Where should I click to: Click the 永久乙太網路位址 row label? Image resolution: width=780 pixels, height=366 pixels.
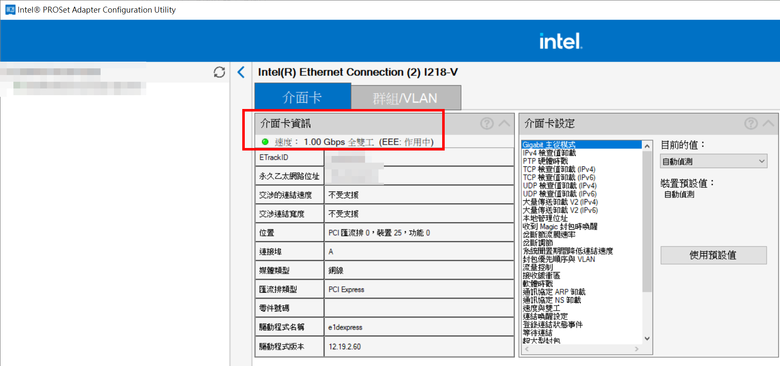[289, 176]
